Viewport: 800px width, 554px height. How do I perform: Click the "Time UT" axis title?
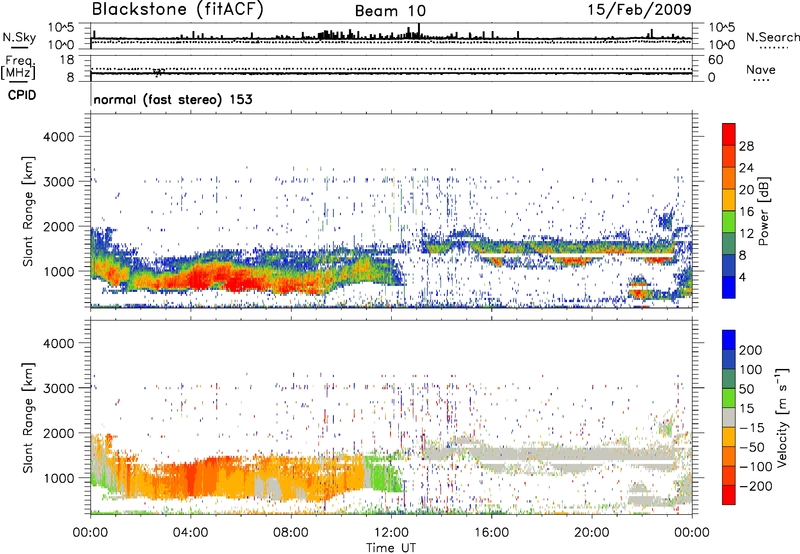tap(391, 548)
